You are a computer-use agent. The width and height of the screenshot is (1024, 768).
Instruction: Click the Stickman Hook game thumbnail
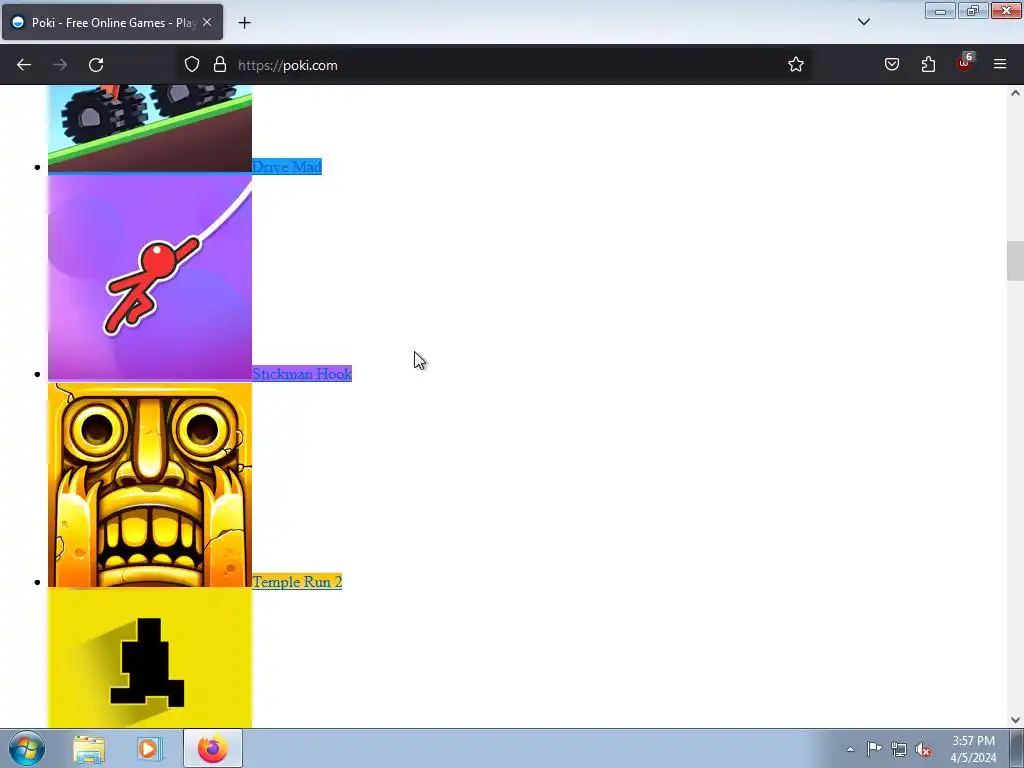(150, 278)
